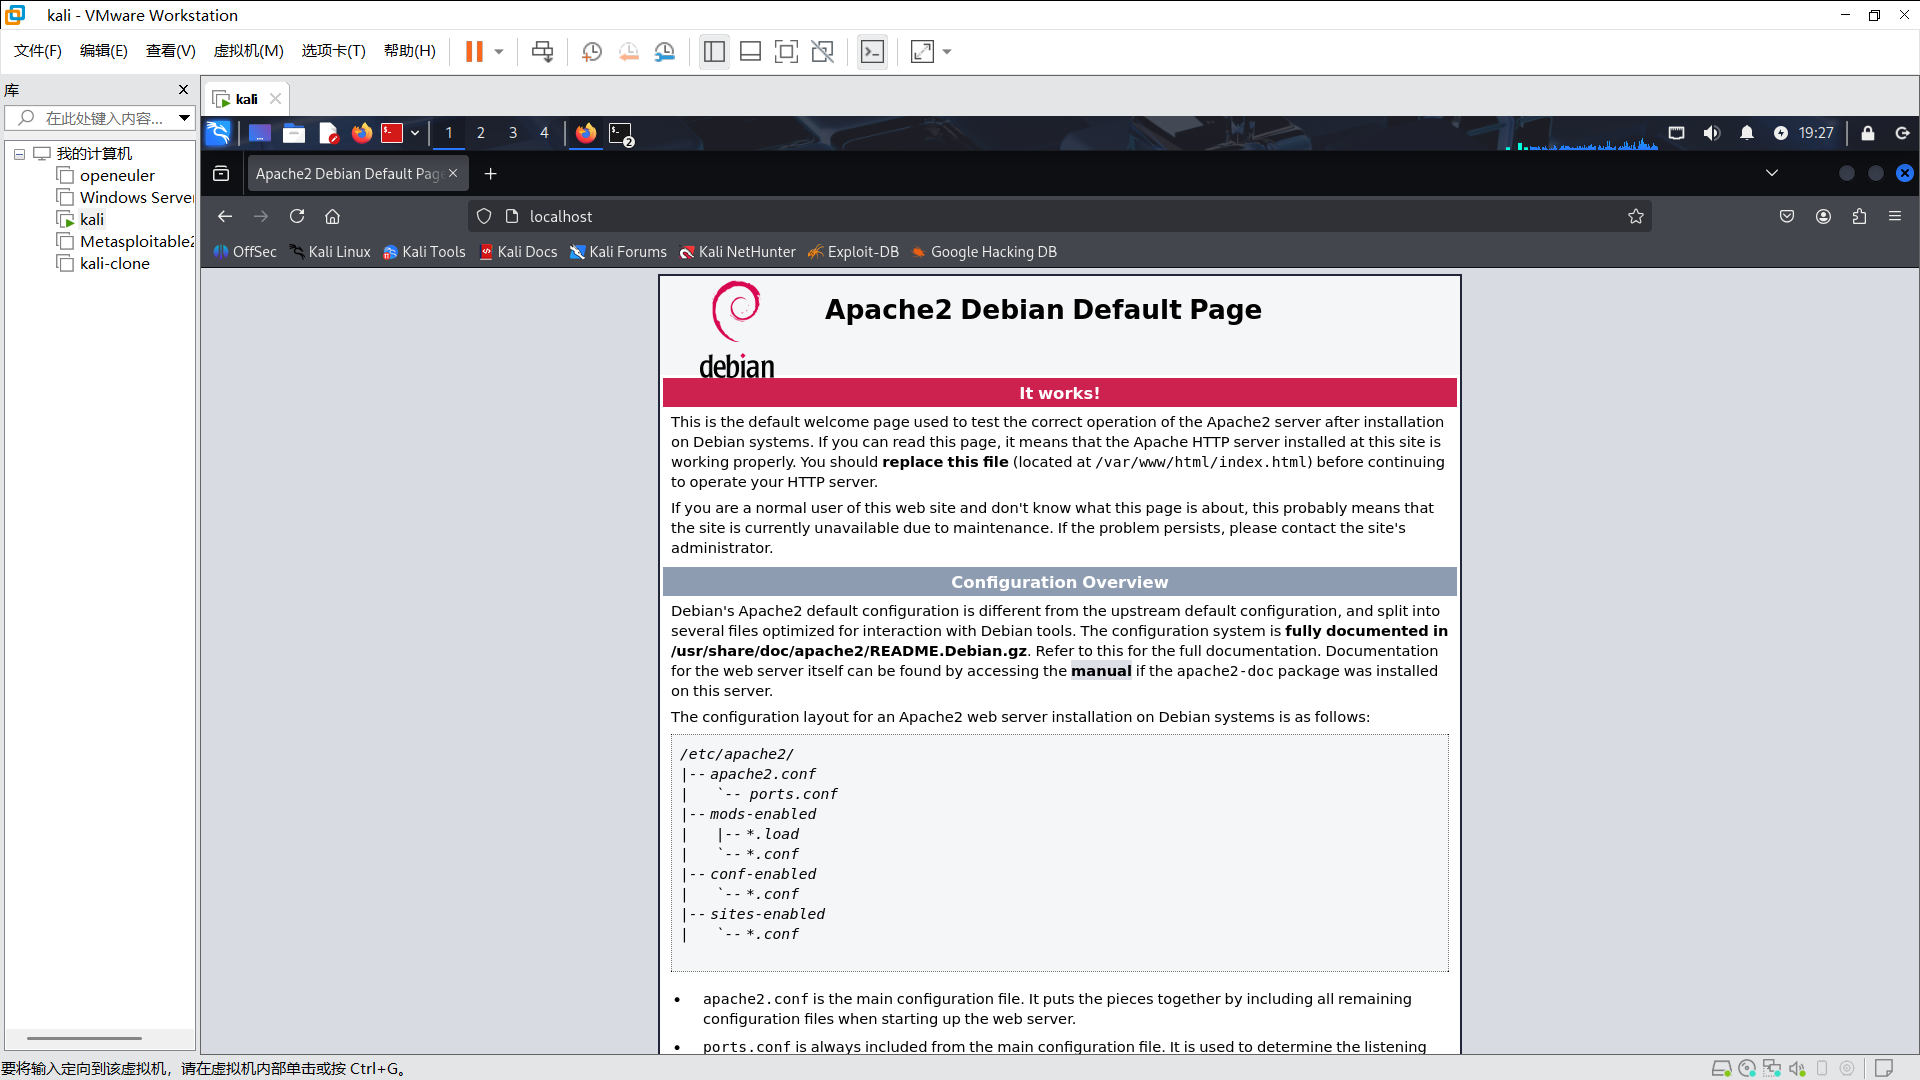Image resolution: width=1920 pixels, height=1080 pixels.
Task: Bookmark page with the star icon
Action: (x=1635, y=216)
